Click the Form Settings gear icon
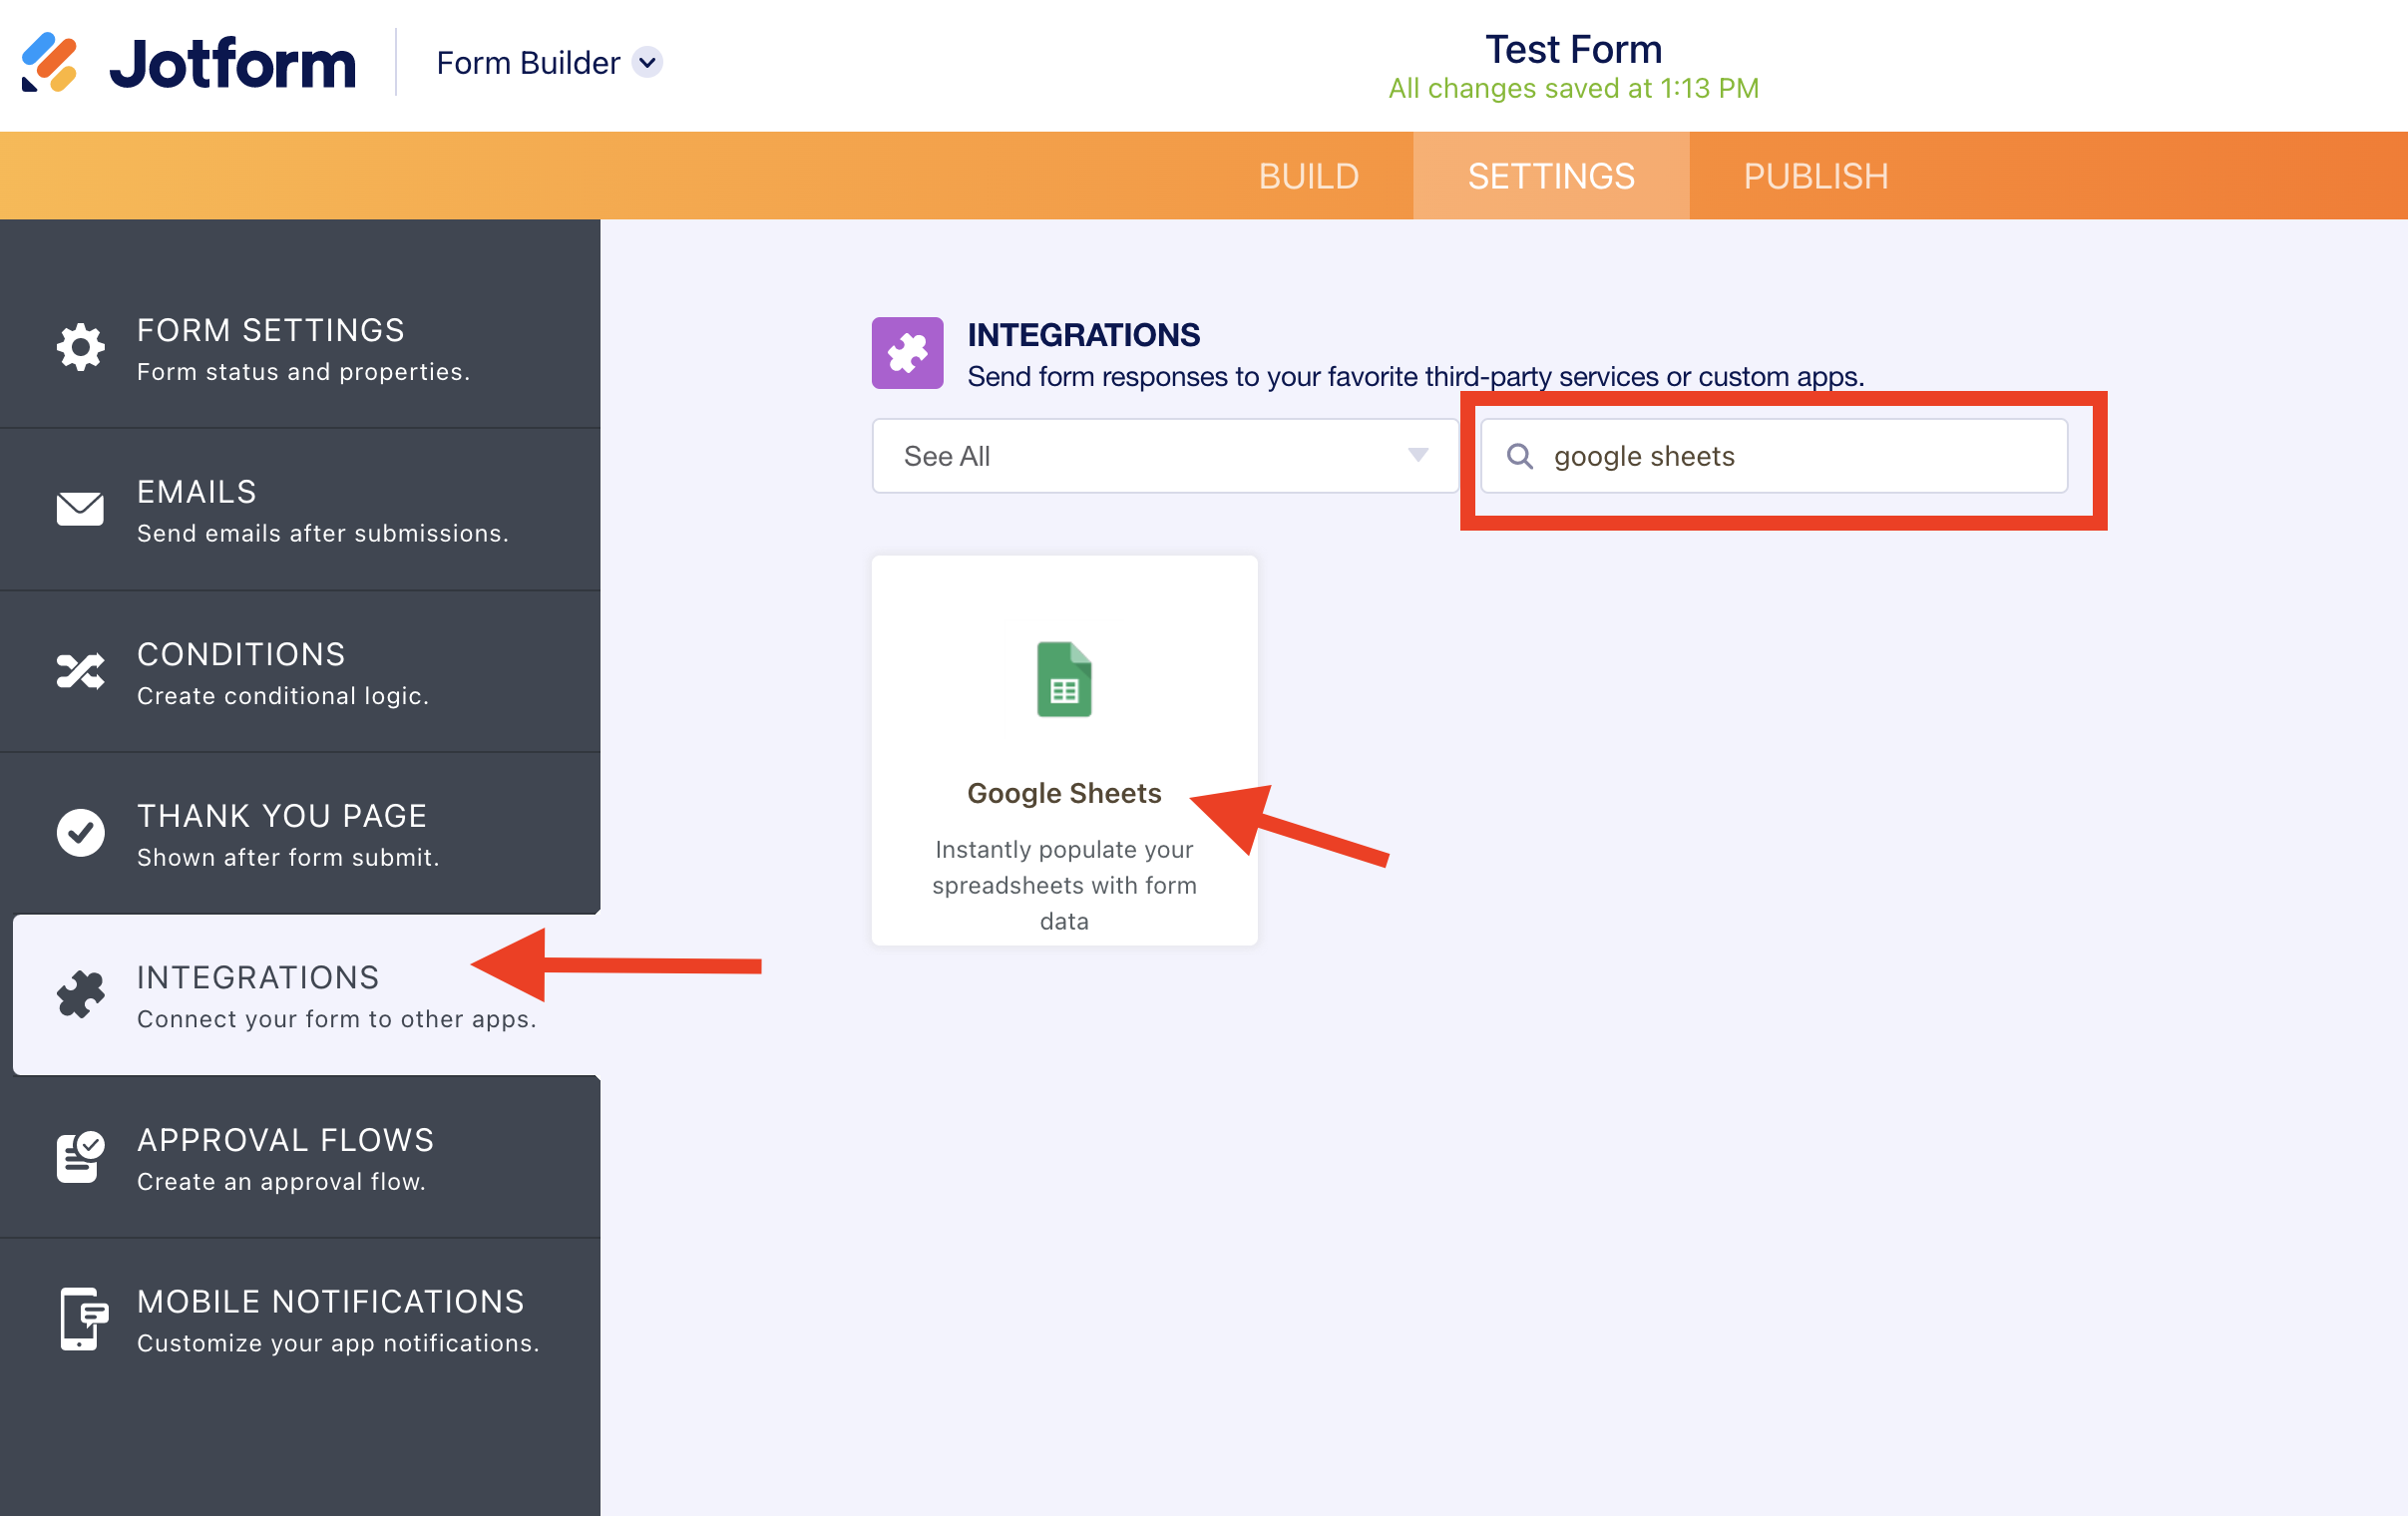 pyautogui.click(x=80, y=348)
